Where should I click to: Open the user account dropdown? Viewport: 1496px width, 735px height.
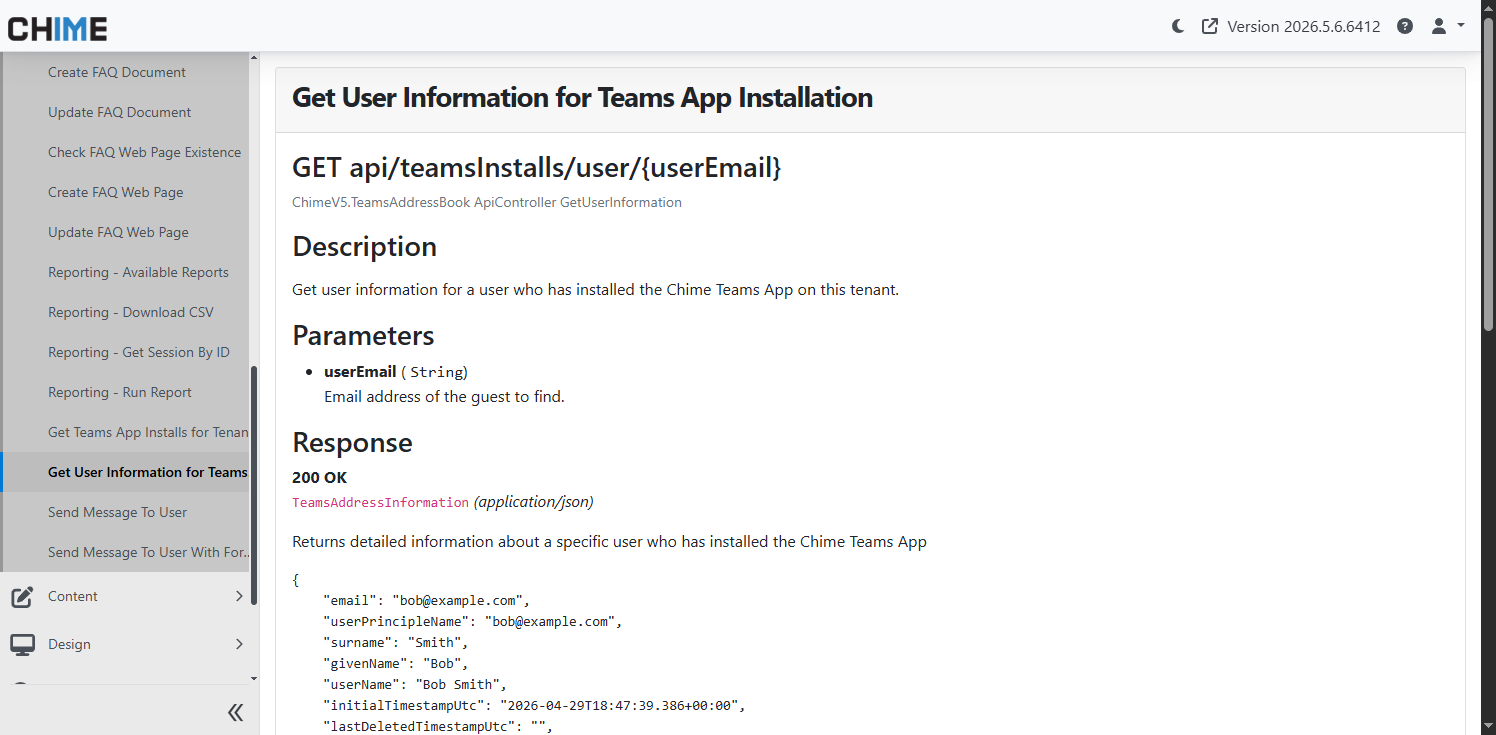[1448, 26]
